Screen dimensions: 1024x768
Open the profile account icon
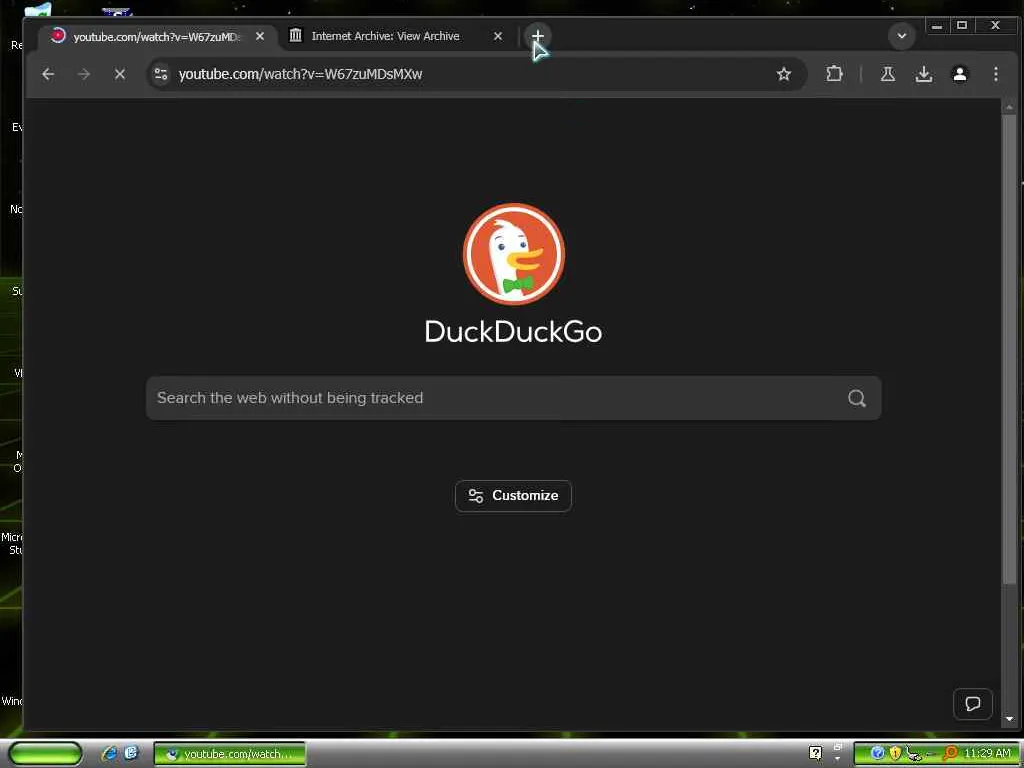pyautogui.click(x=959, y=74)
